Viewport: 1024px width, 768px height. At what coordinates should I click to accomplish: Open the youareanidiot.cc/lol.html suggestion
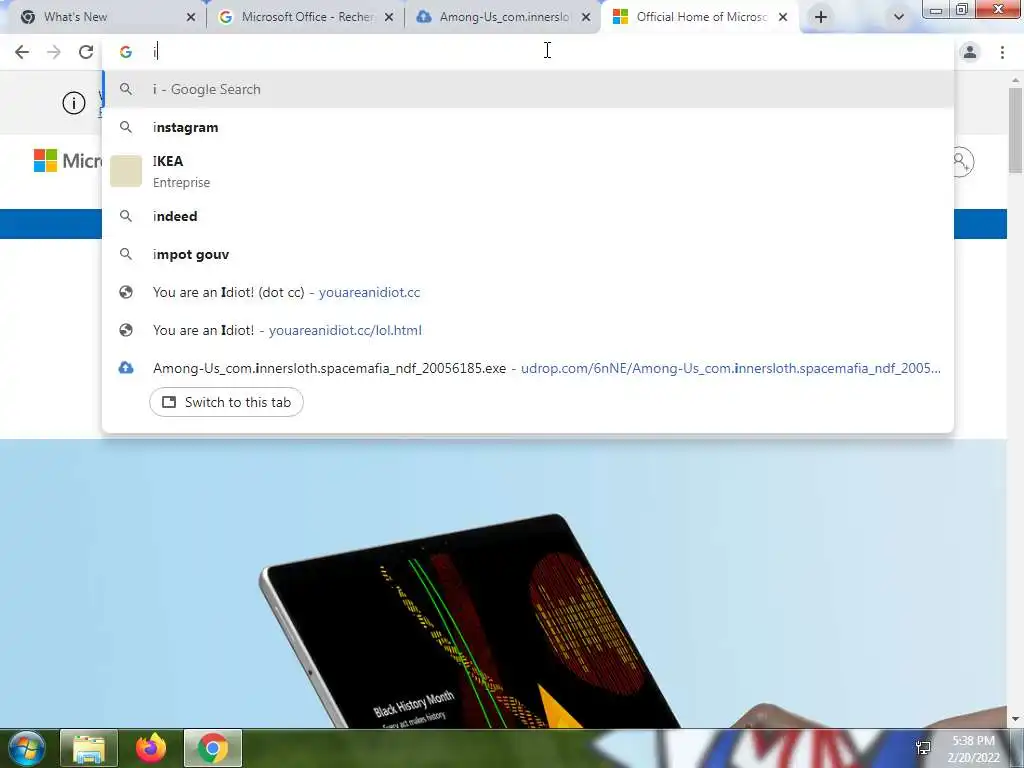528,330
